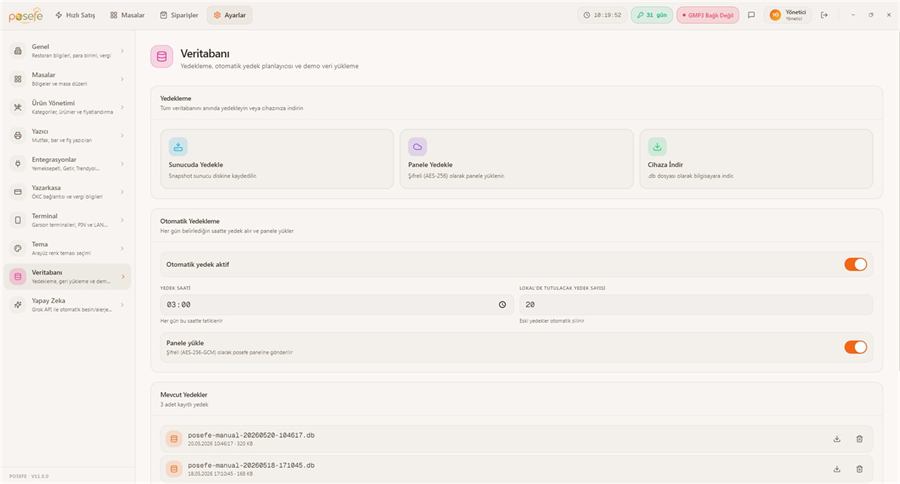Click the pink Veritabanı database sidebar icon
The height and width of the screenshot is (484, 900).
point(18,277)
